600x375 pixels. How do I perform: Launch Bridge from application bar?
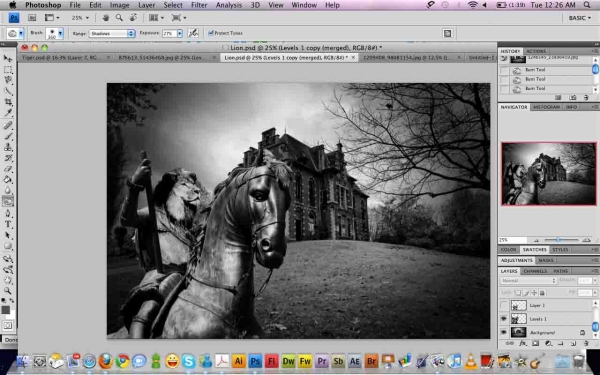pos(32,18)
